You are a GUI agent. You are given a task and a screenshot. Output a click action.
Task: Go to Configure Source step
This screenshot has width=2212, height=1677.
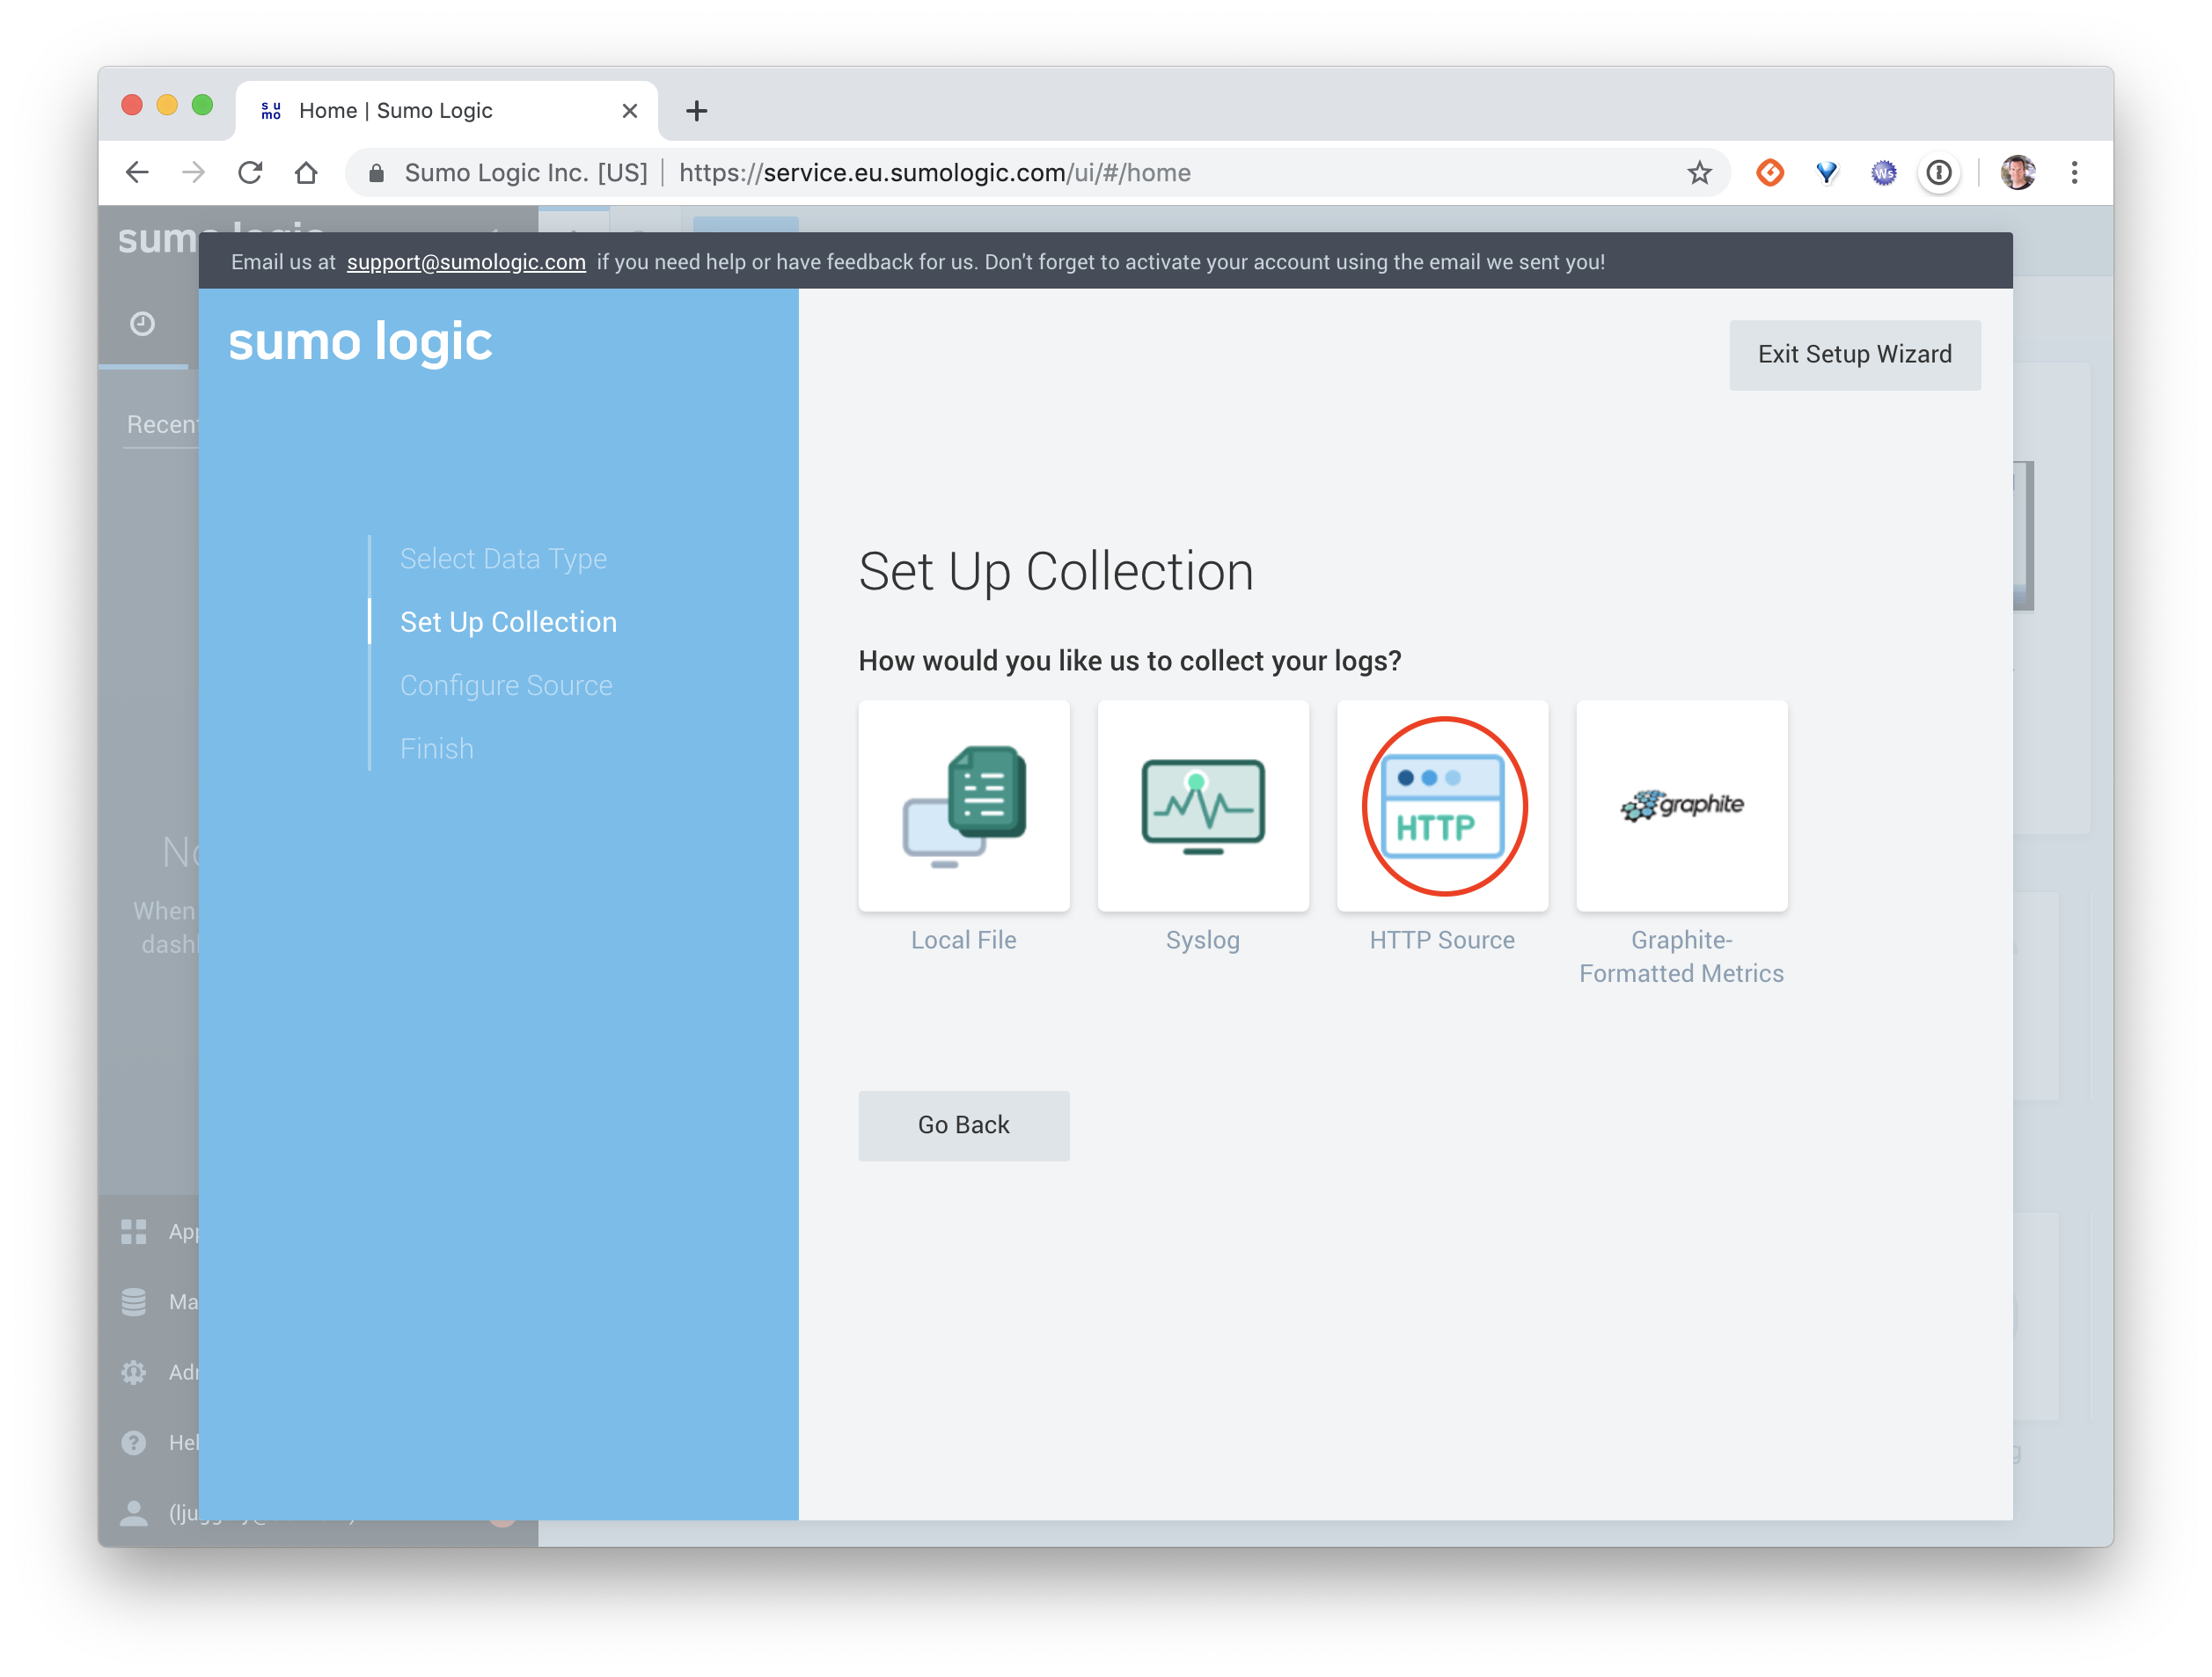point(506,685)
